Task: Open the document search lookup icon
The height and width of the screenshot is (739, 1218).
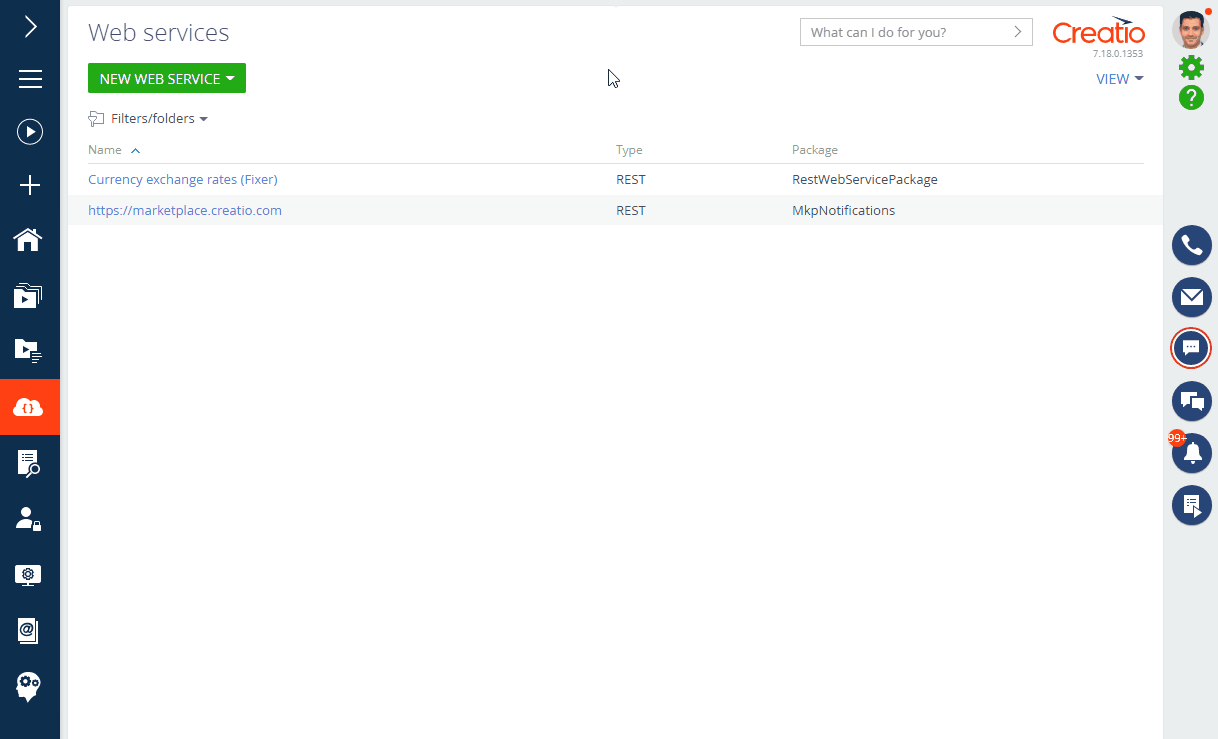Action: pyautogui.click(x=29, y=462)
